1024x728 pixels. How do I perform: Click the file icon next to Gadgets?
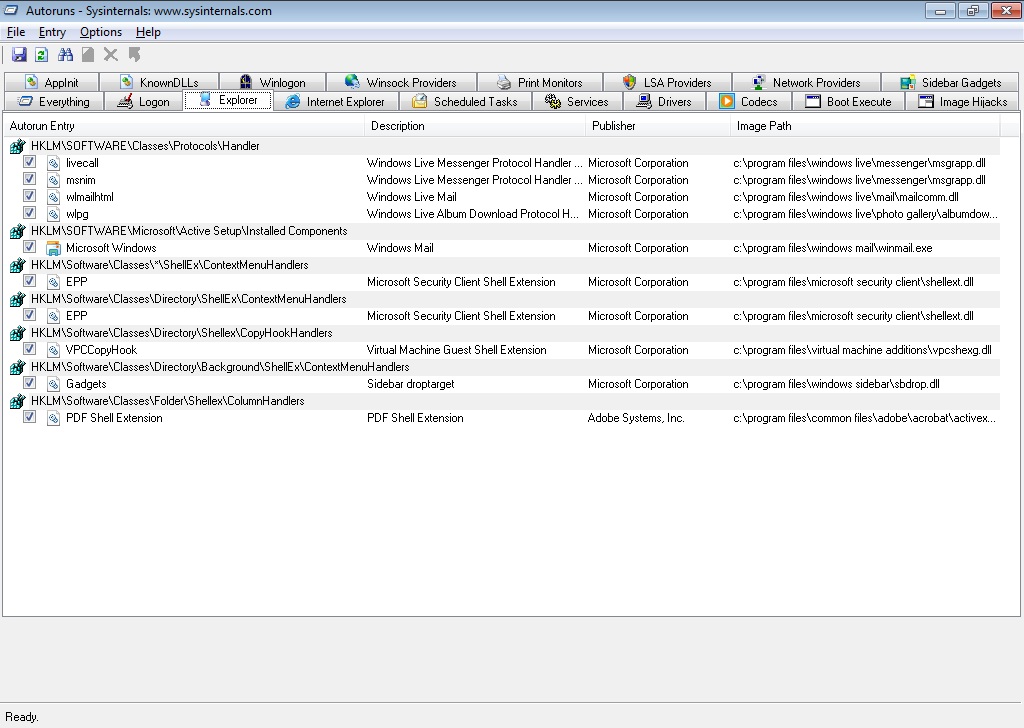coord(54,384)
